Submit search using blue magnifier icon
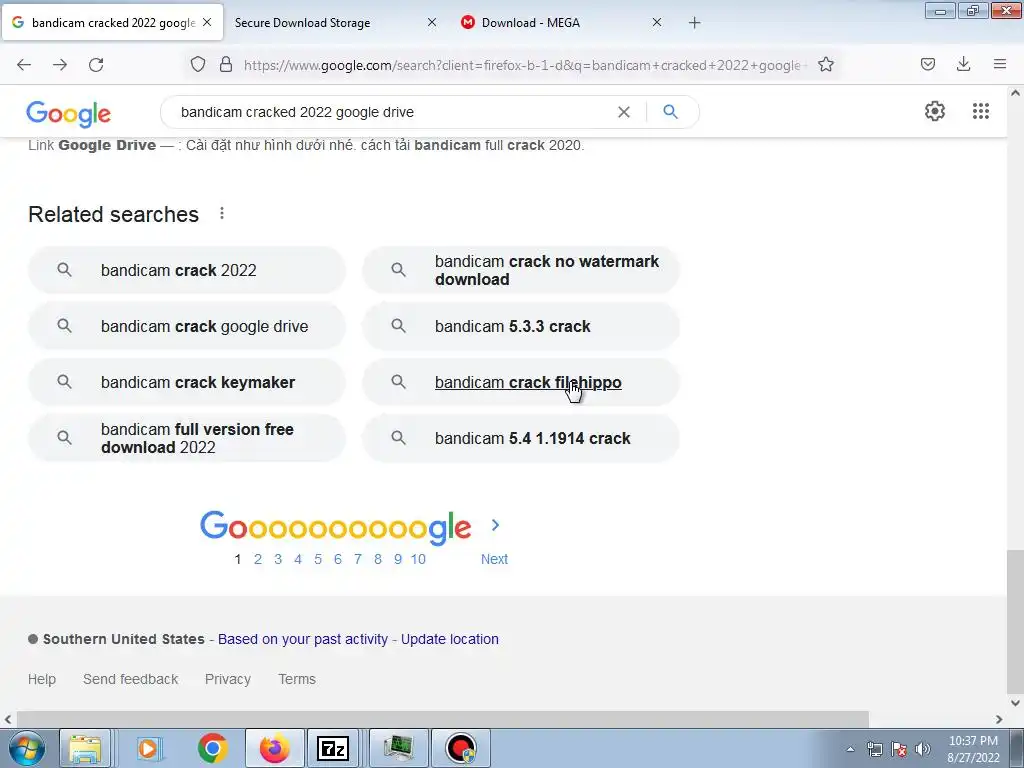This screenshot has width=1024, height=768. pos(670,112)
